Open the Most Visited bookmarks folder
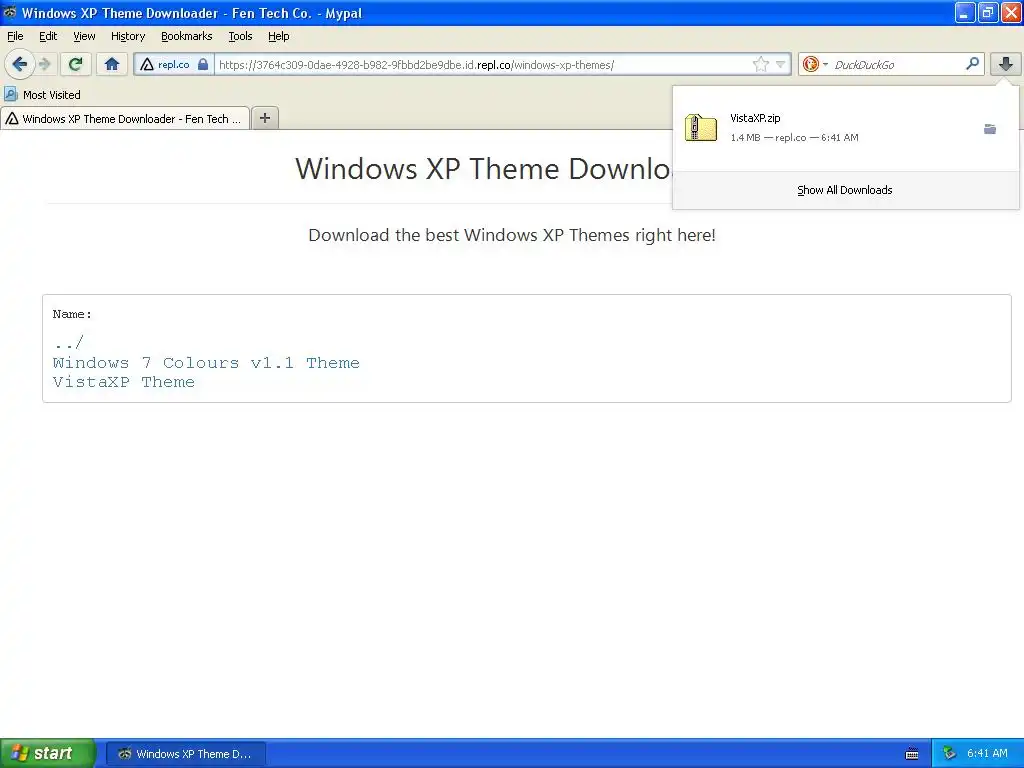1024x768 pixels. [42, 95]
